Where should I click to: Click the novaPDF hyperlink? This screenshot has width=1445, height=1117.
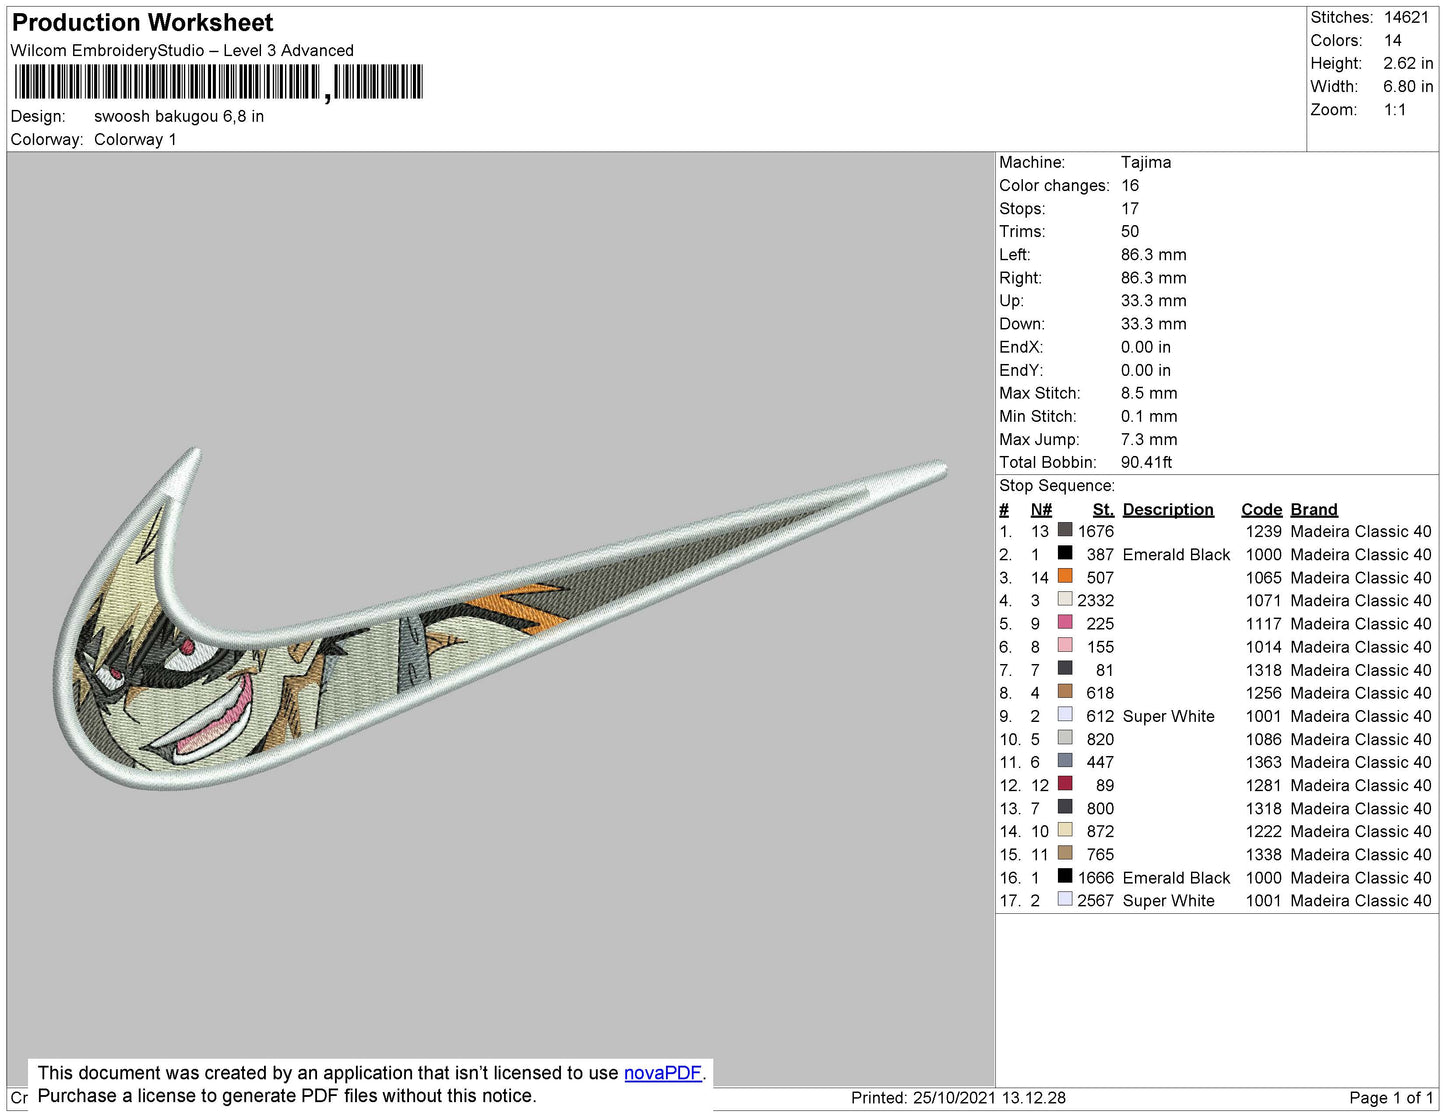[x=663, y=1073]
